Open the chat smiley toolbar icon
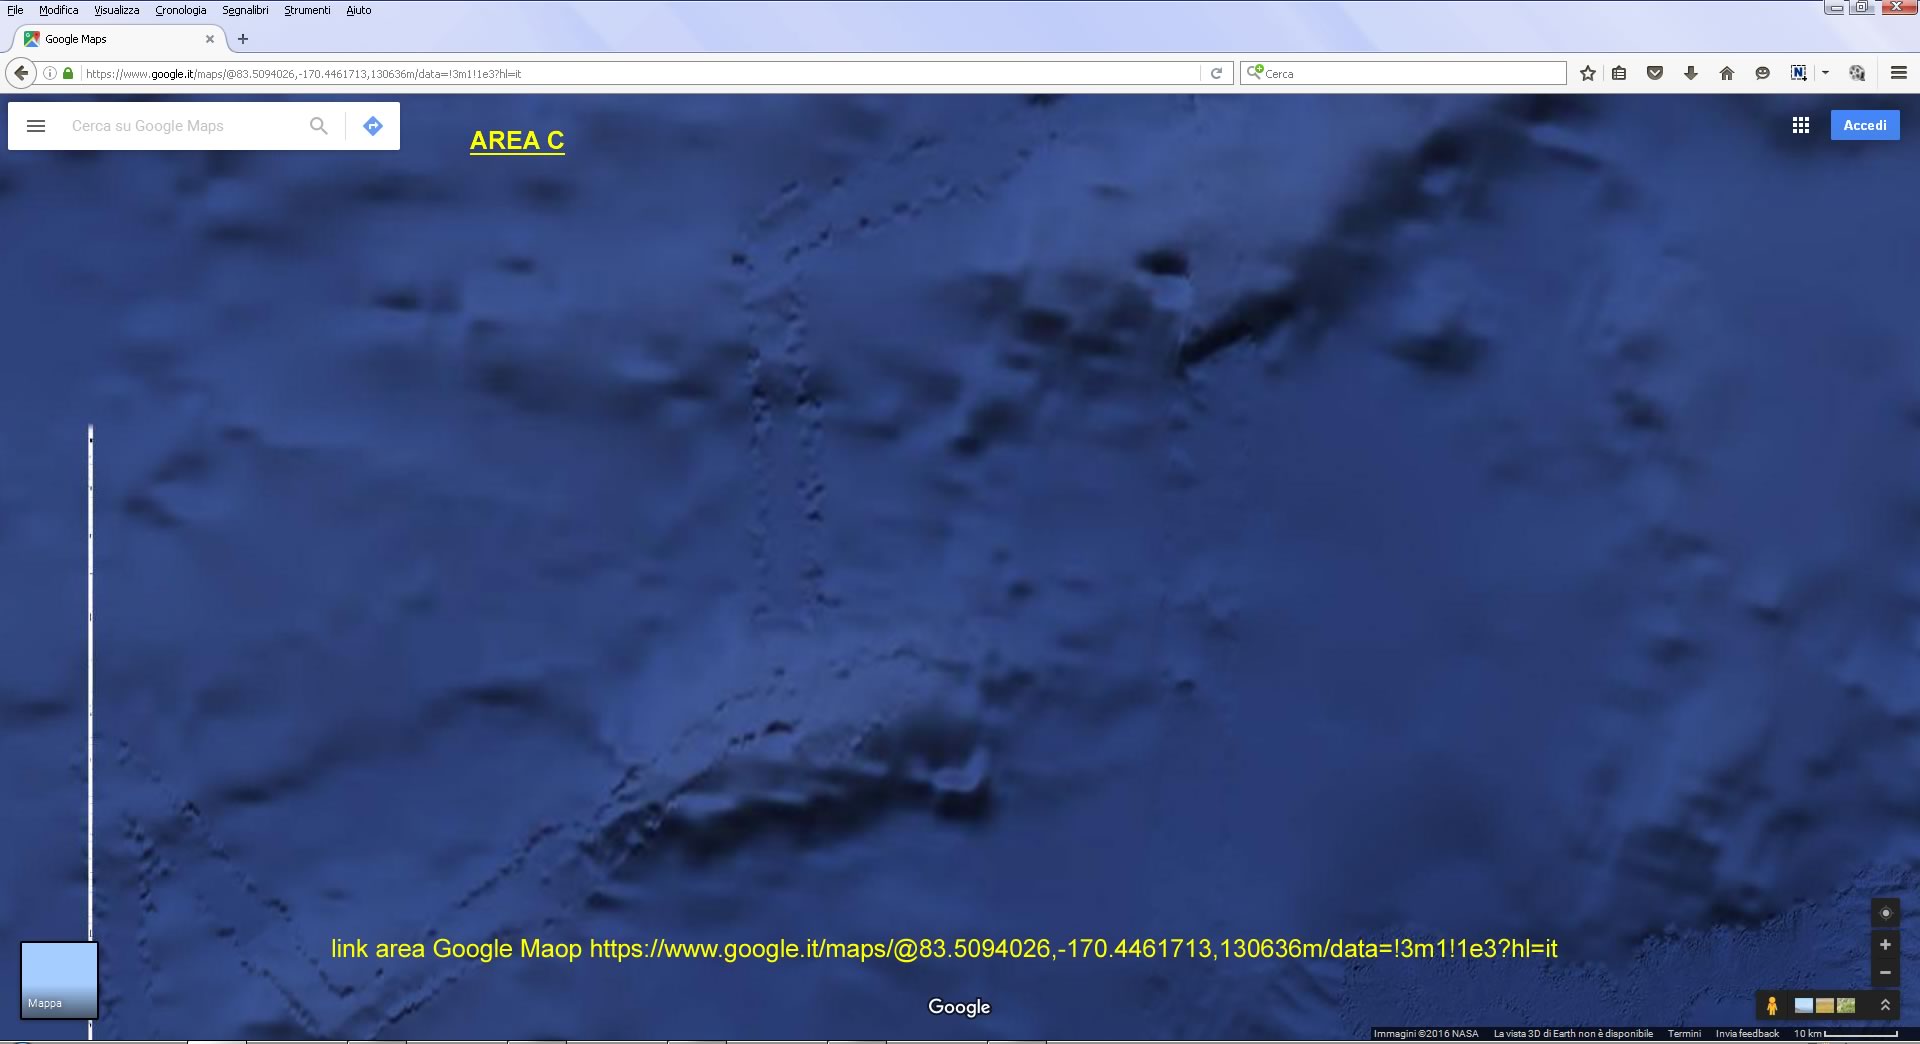The height and width of the screenshot is (1044, 1920). click(1762, 73)
